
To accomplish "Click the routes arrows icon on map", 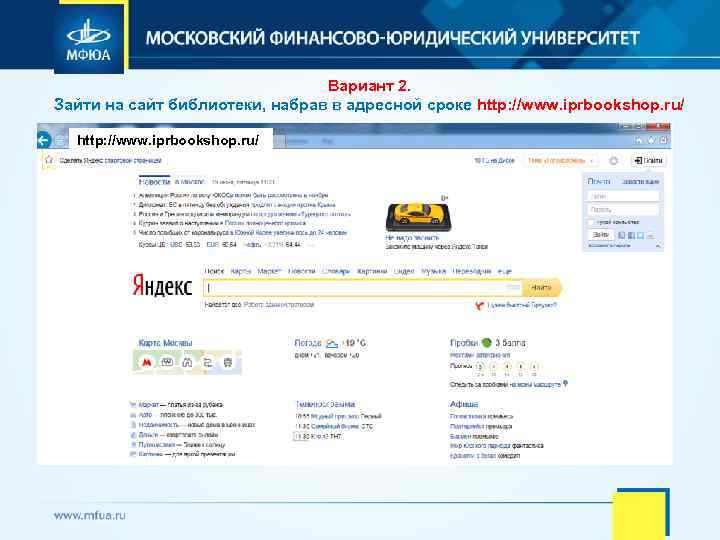I will pyautogui.click(x=208, y=363).
